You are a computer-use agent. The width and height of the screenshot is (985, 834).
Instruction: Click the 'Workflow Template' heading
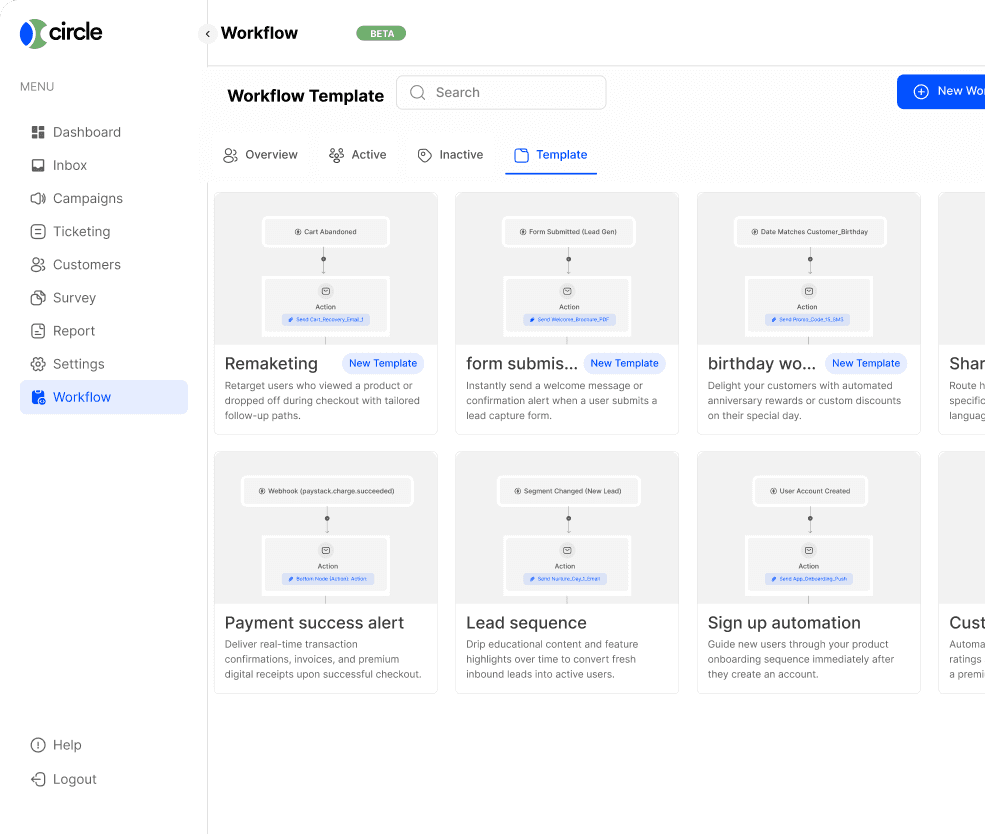click(x=305, y=96)
